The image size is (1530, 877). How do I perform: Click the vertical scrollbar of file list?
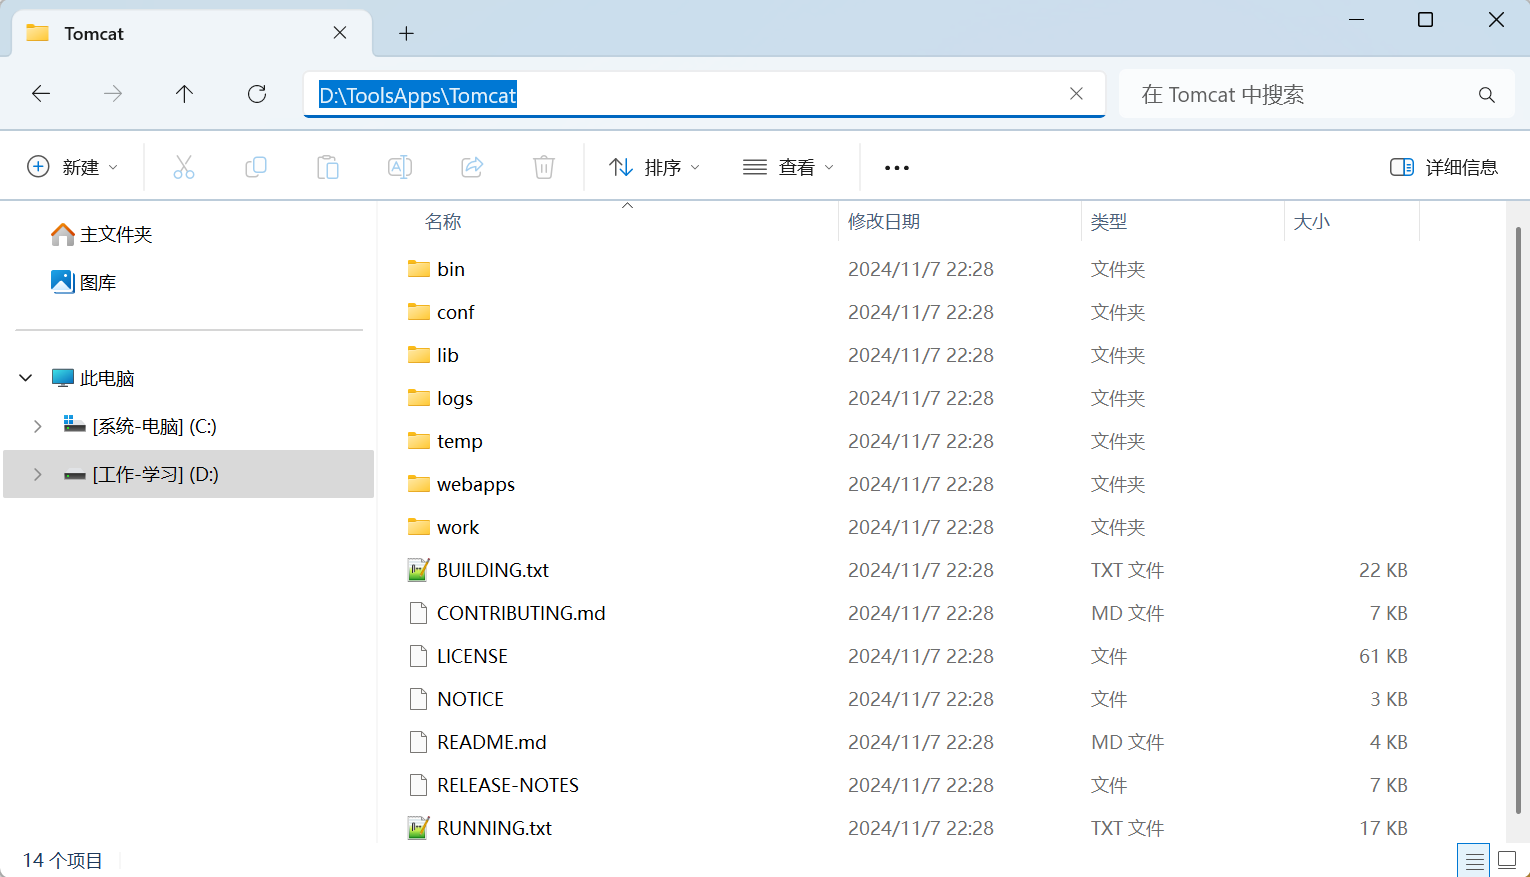point(1518,520)
